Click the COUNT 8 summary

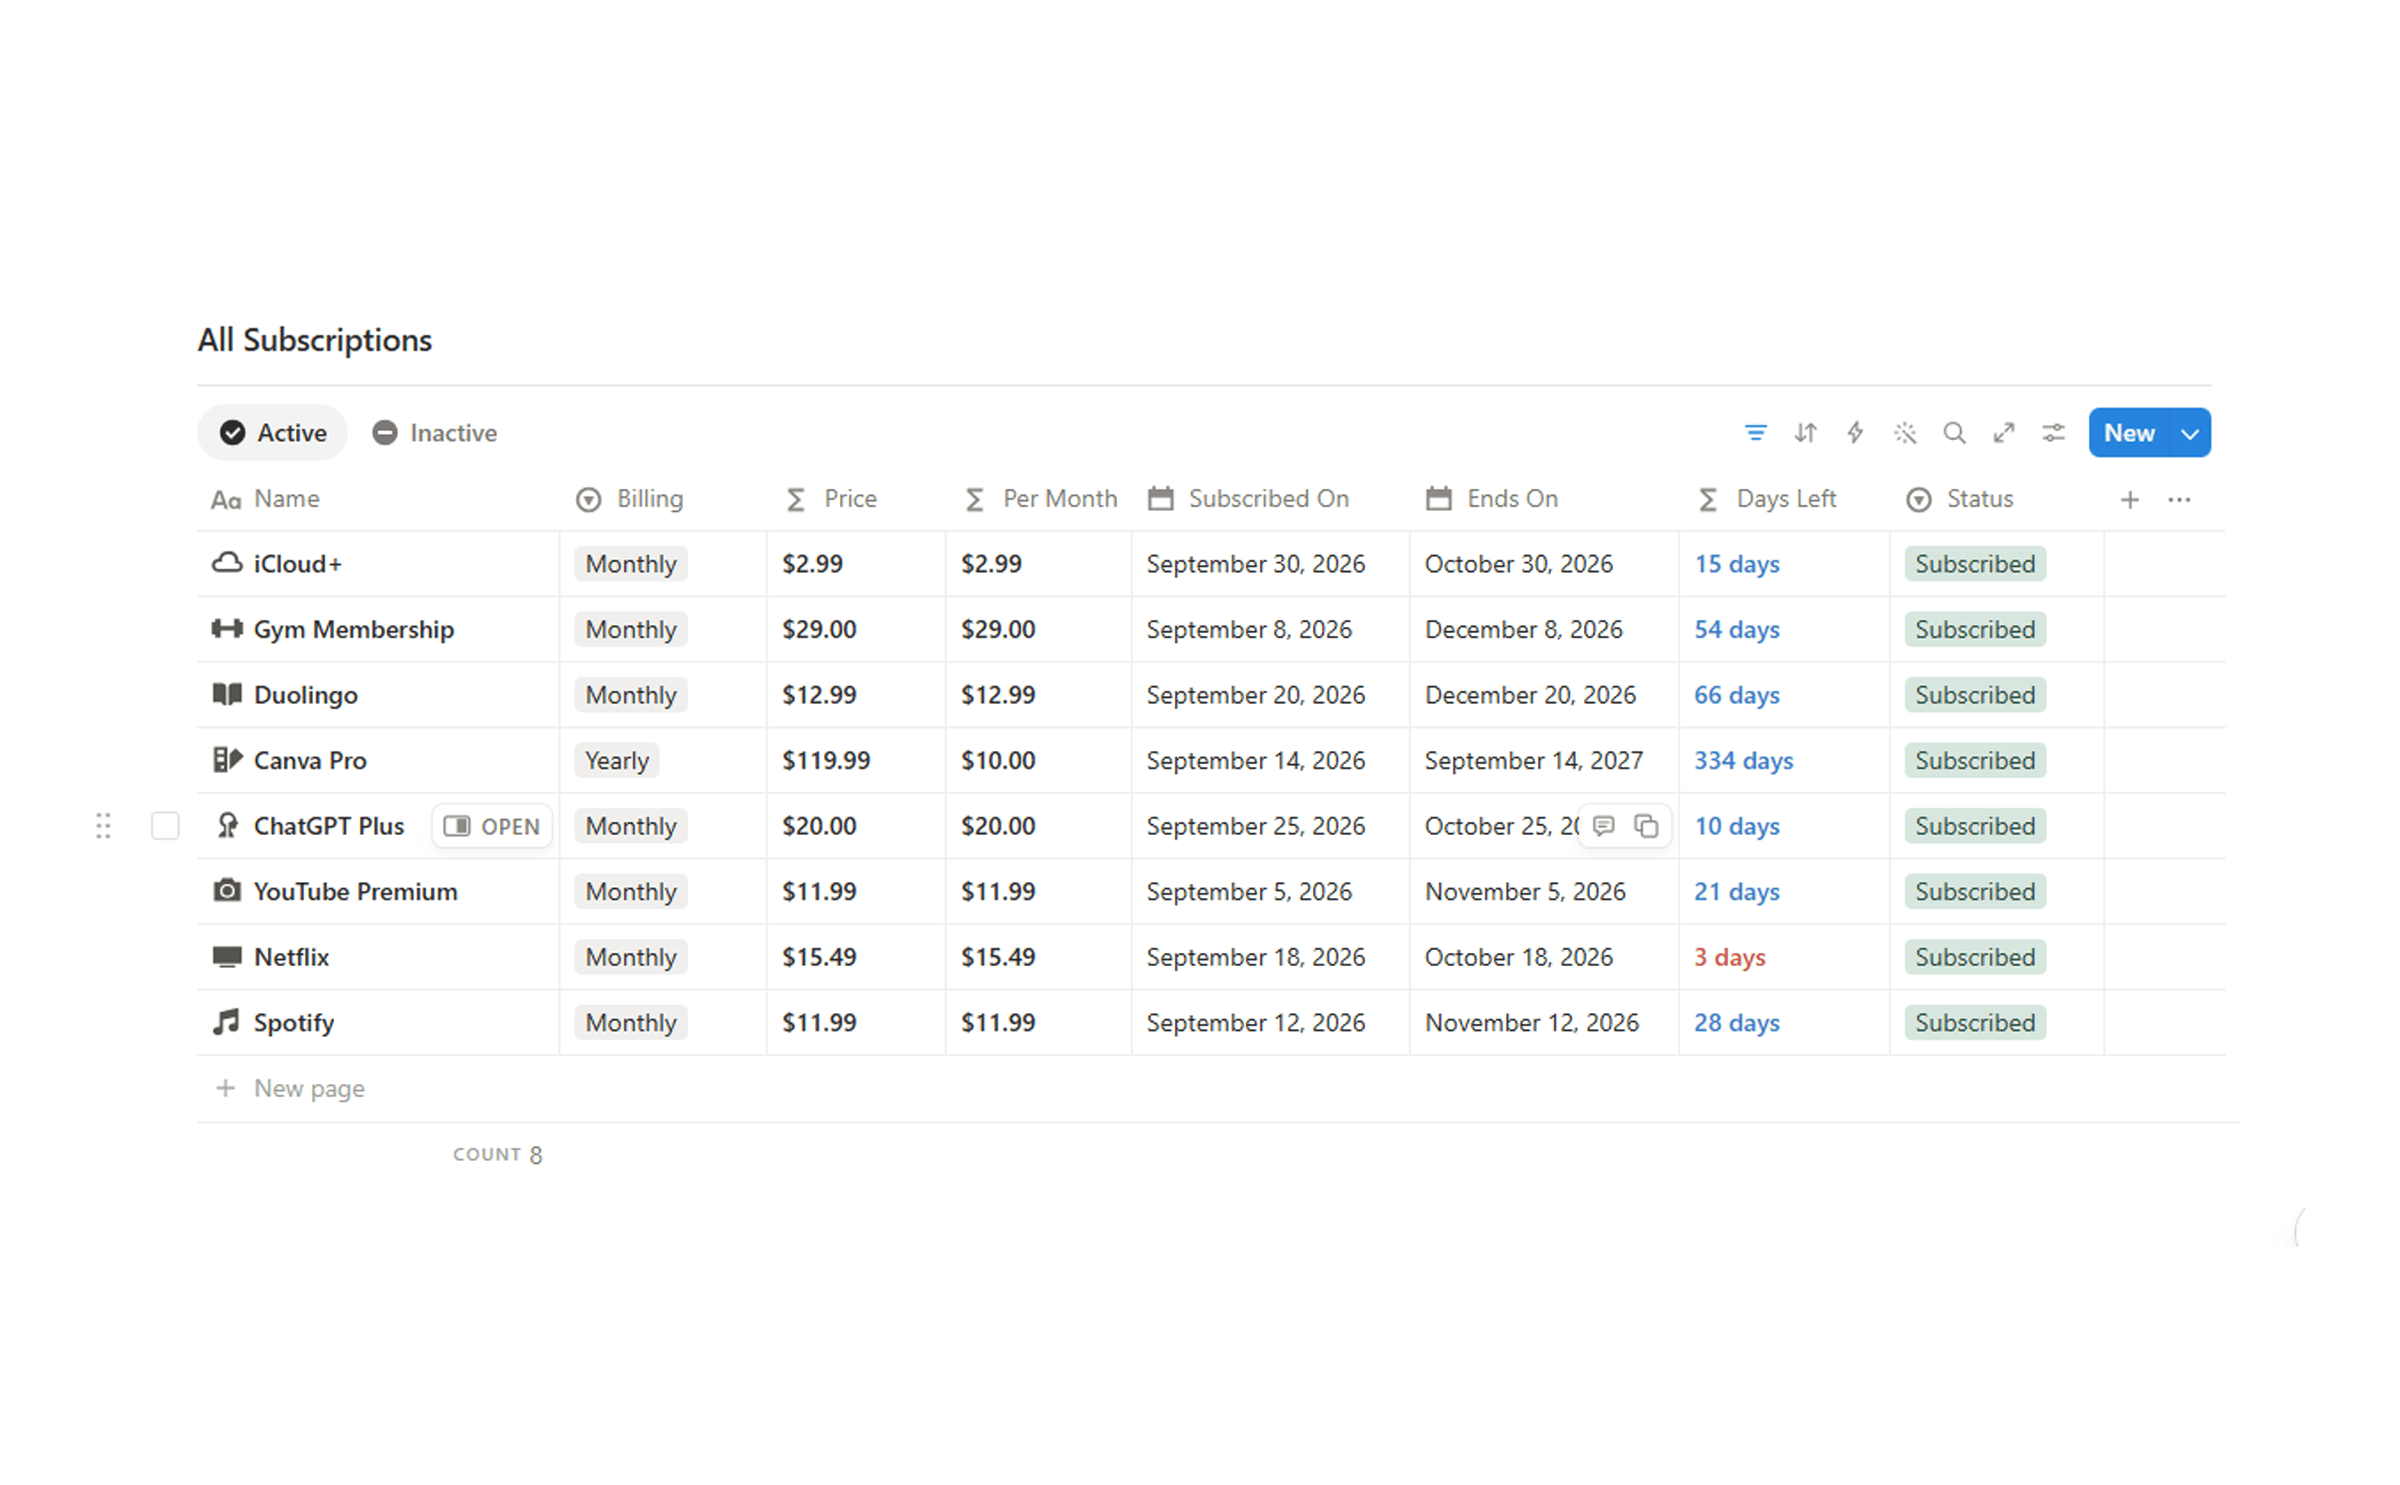click(x=497, y=1155)
